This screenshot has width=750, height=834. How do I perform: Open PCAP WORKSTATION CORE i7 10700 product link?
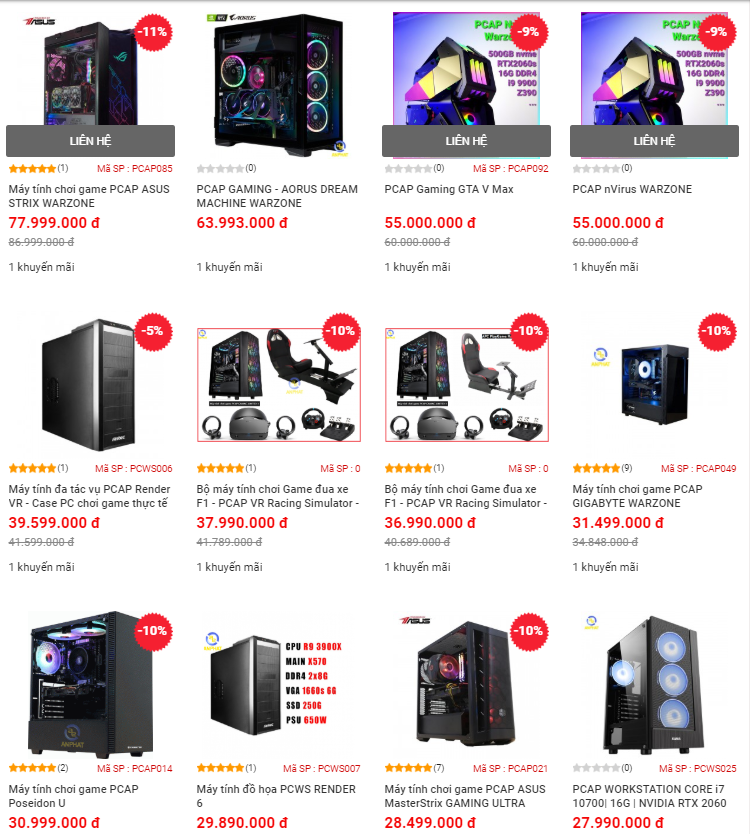click(649, 796)
